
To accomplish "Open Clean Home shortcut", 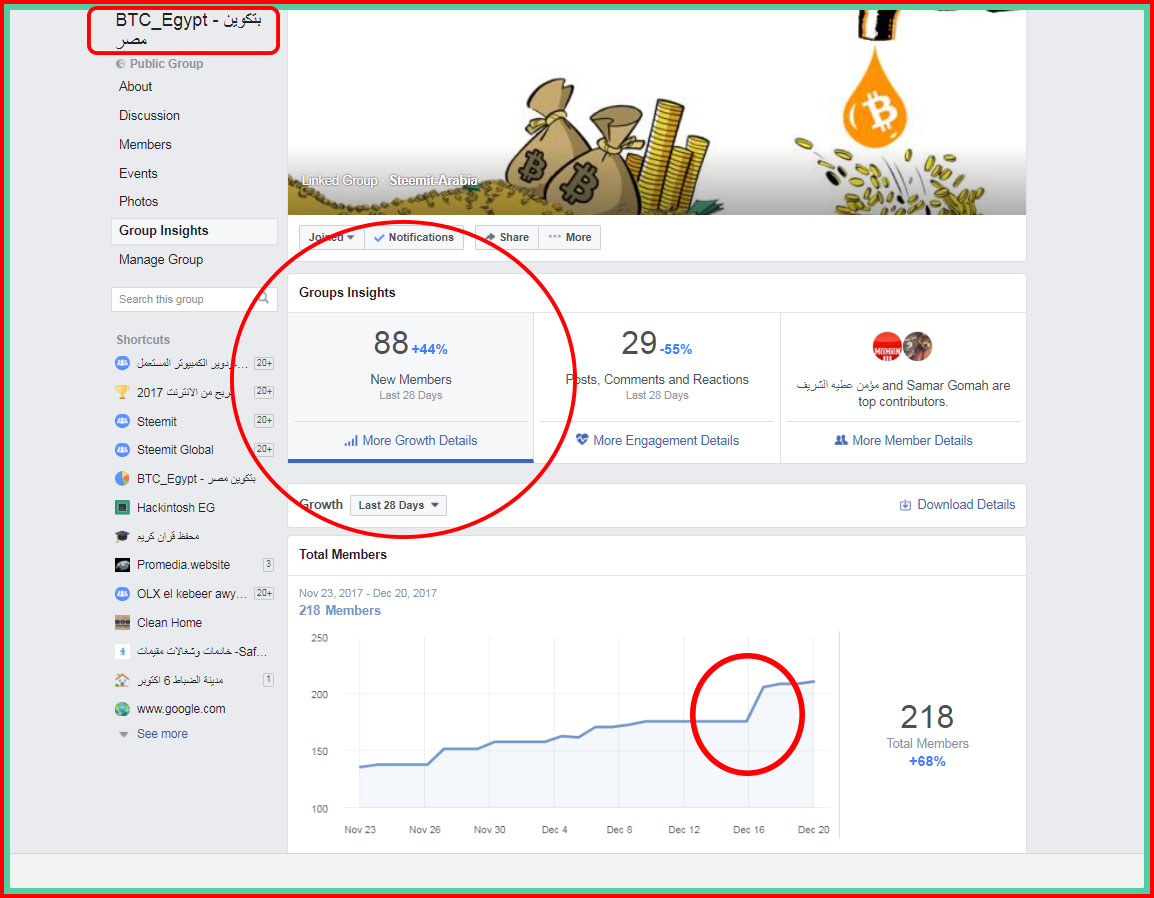I will tap(169, 622).
